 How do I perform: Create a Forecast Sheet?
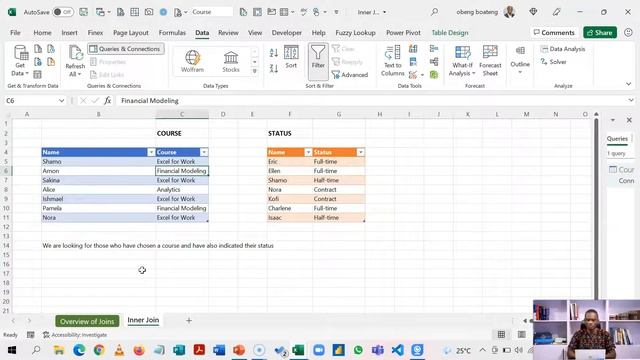coord(490,61)
